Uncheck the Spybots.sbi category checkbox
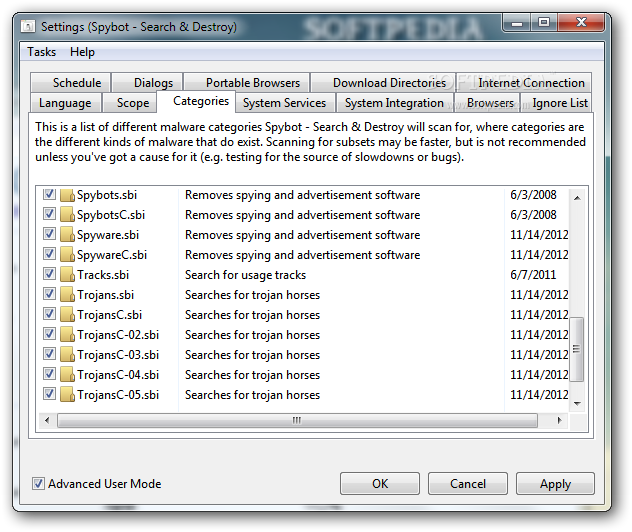632x532 pixels. click(49, 194)
